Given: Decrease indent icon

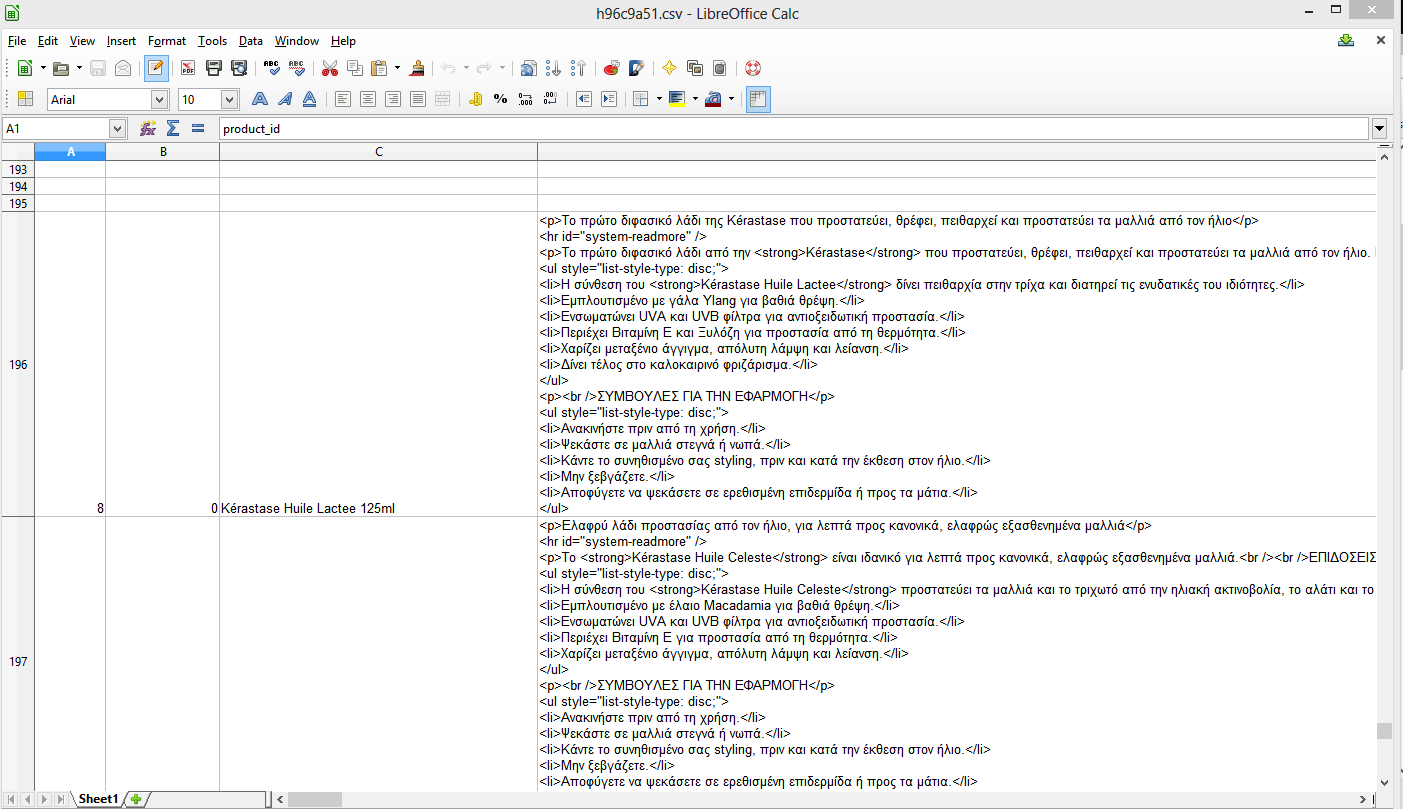Looking at the screenshot, I should click(583, 99).
